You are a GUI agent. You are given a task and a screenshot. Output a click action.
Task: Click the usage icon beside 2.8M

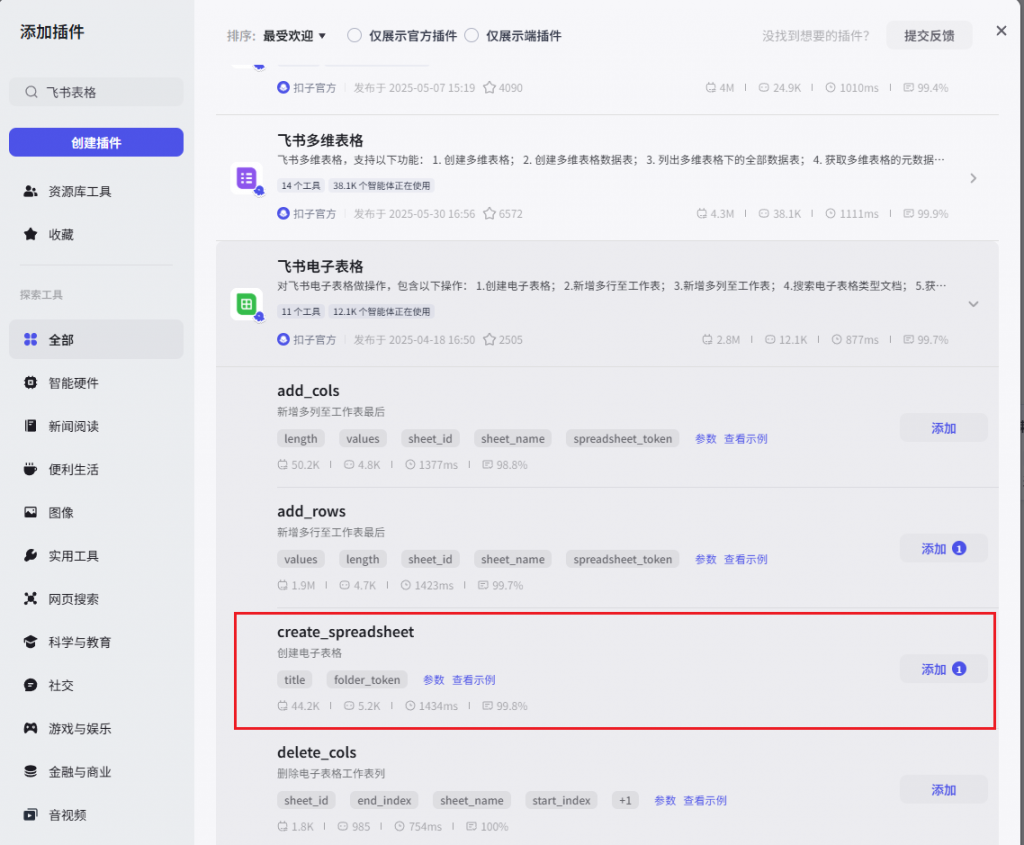707,340
